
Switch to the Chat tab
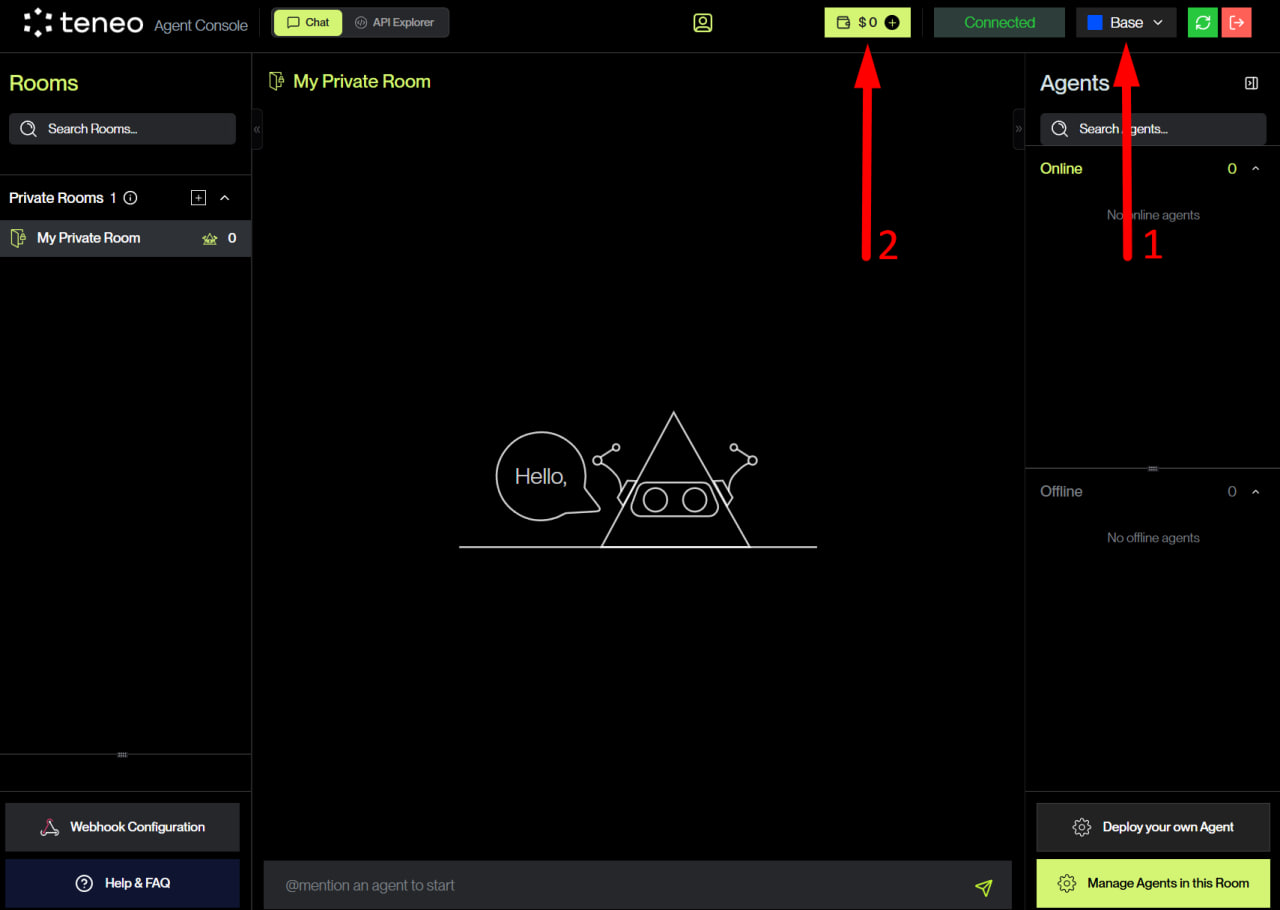coord(308,23)
